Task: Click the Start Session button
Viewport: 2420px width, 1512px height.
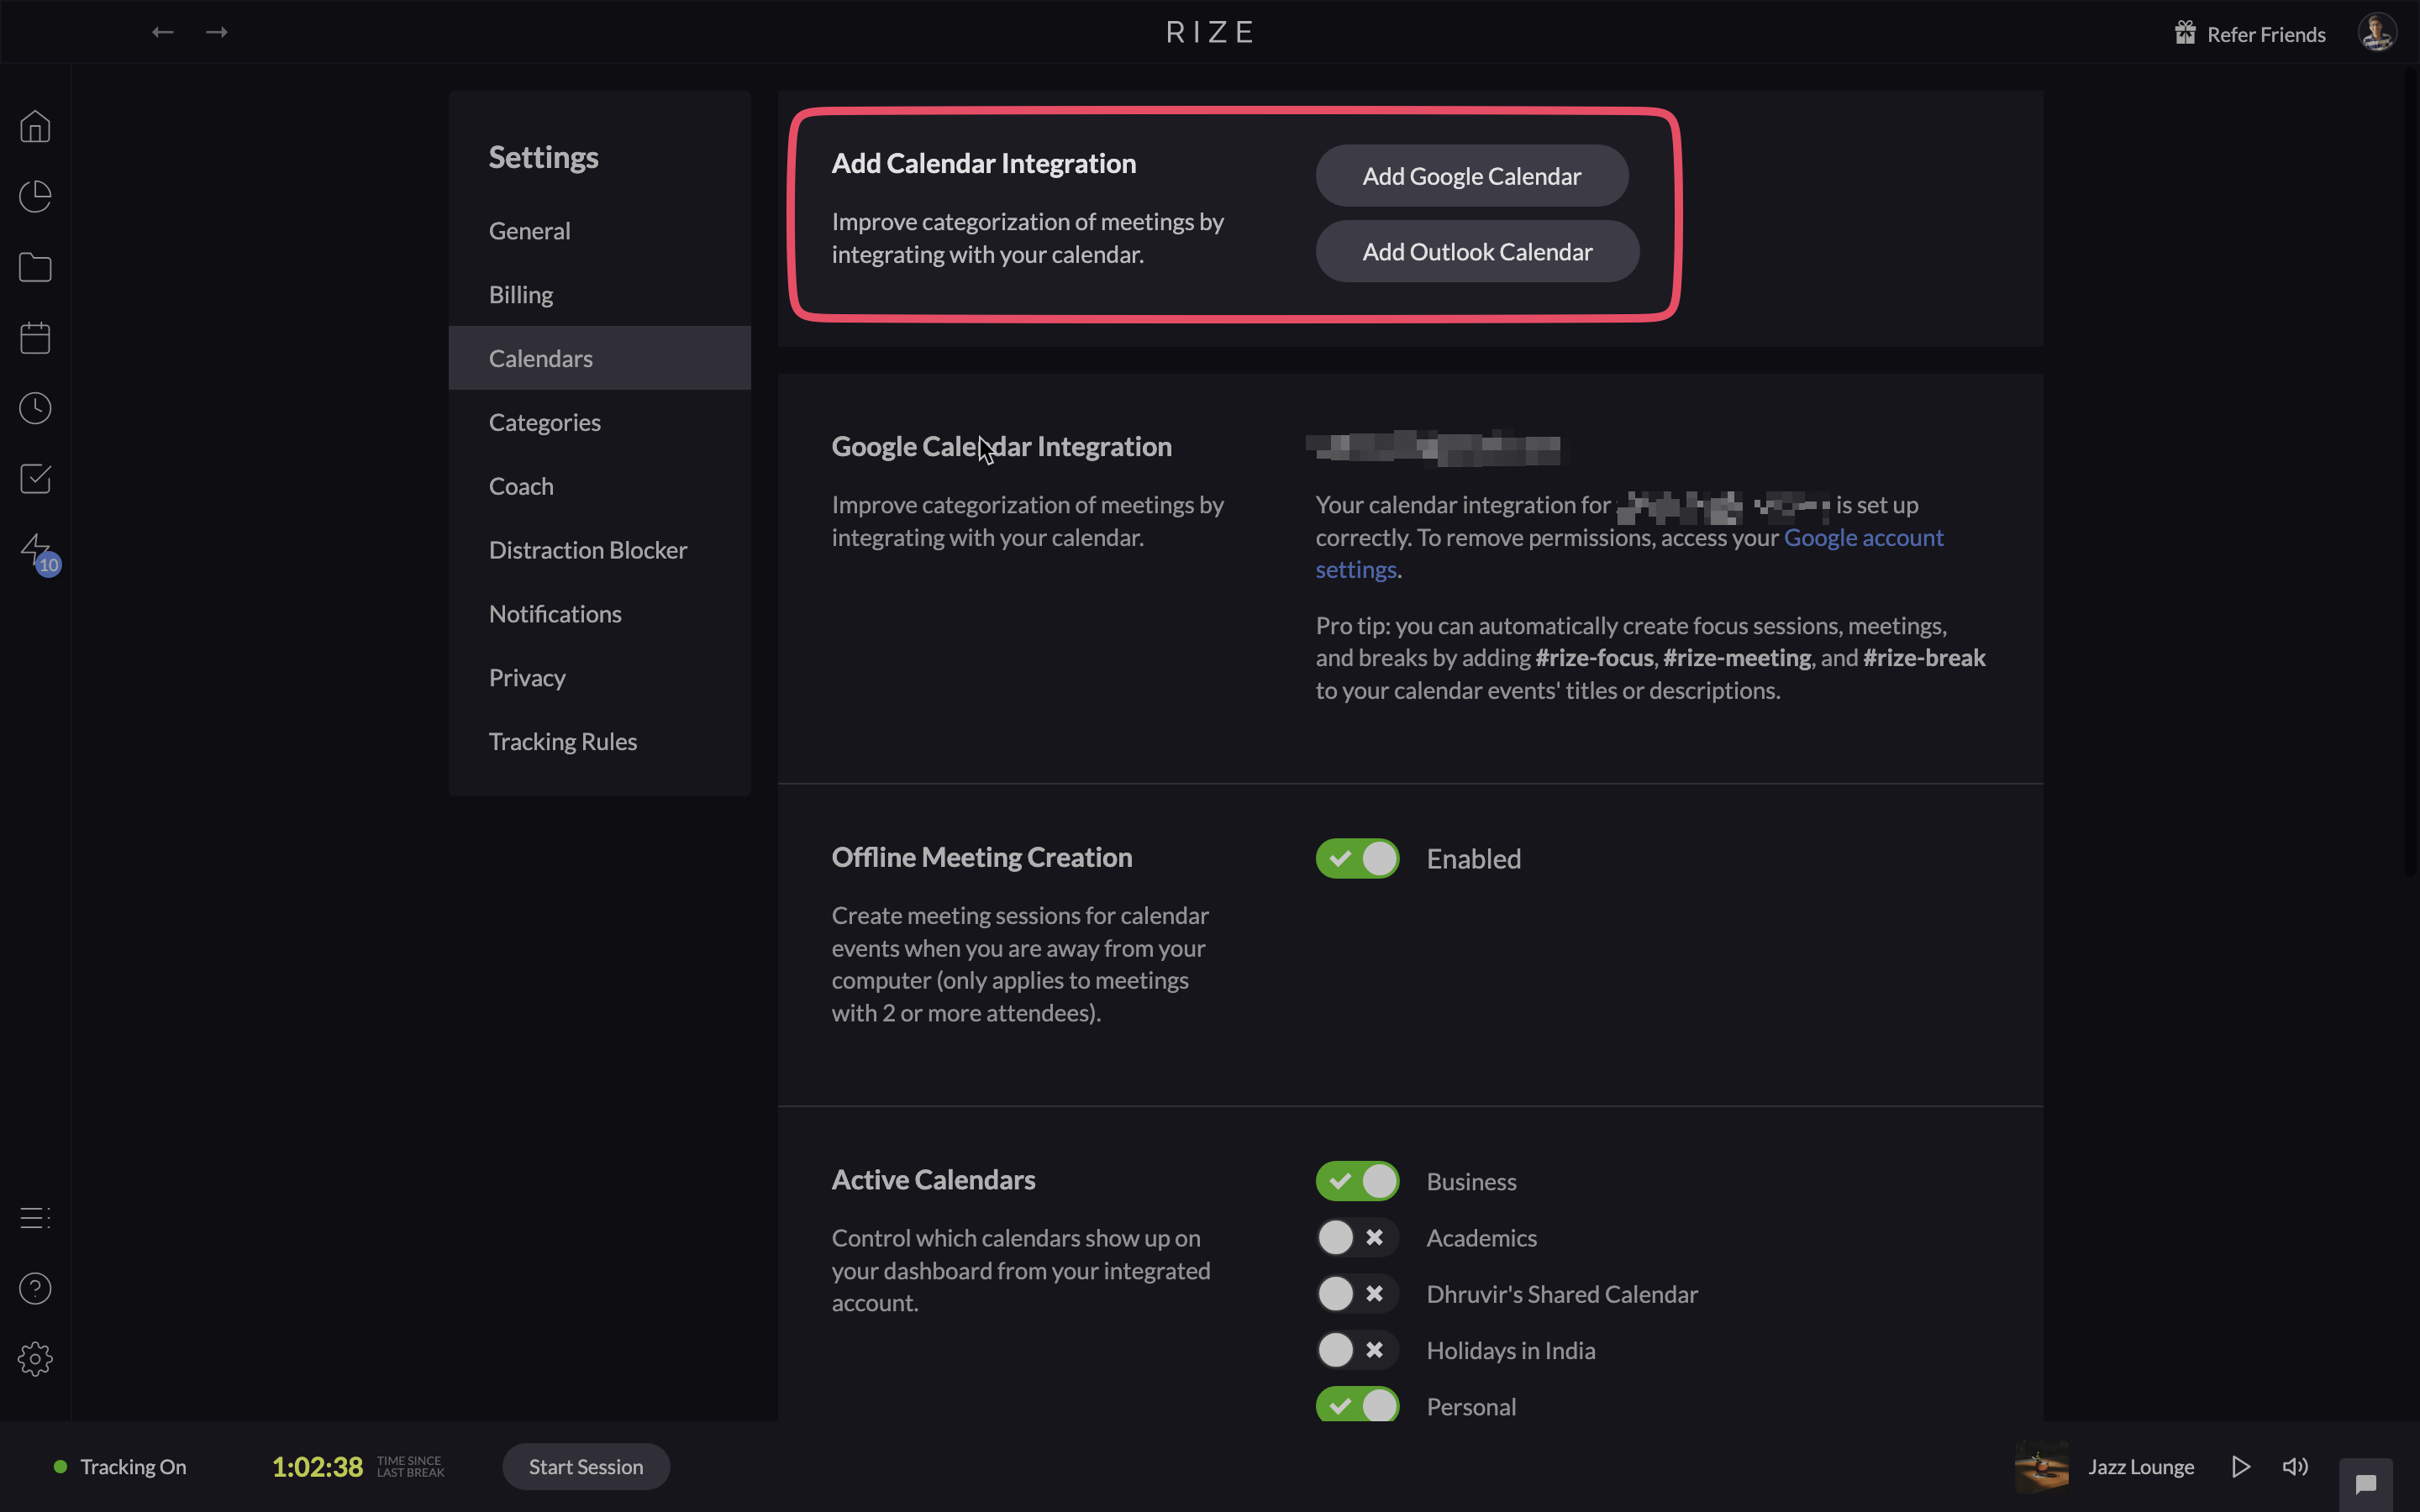Action: (586, 1466)
